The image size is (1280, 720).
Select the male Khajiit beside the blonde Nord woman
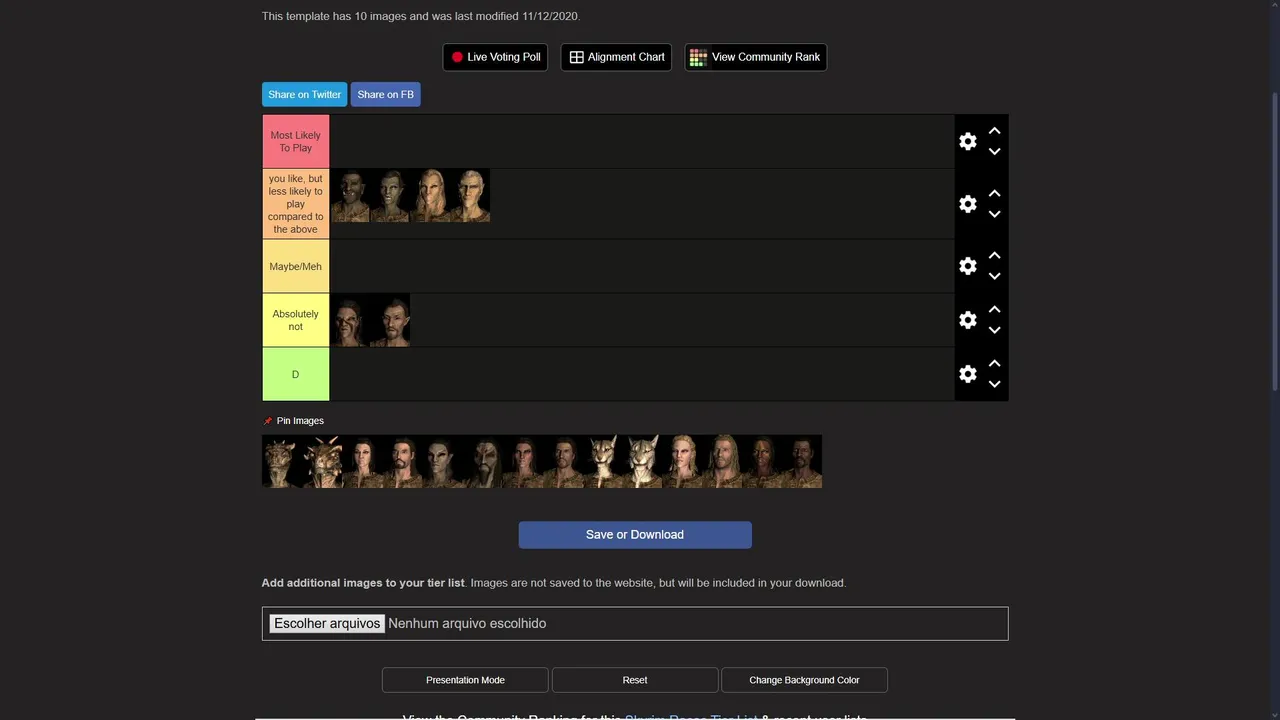[x=642, y=461]
